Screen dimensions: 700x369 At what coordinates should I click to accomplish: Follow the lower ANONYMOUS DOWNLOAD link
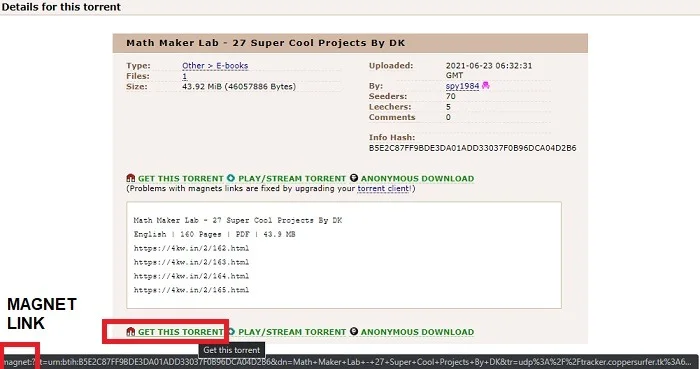pos(417,332)
